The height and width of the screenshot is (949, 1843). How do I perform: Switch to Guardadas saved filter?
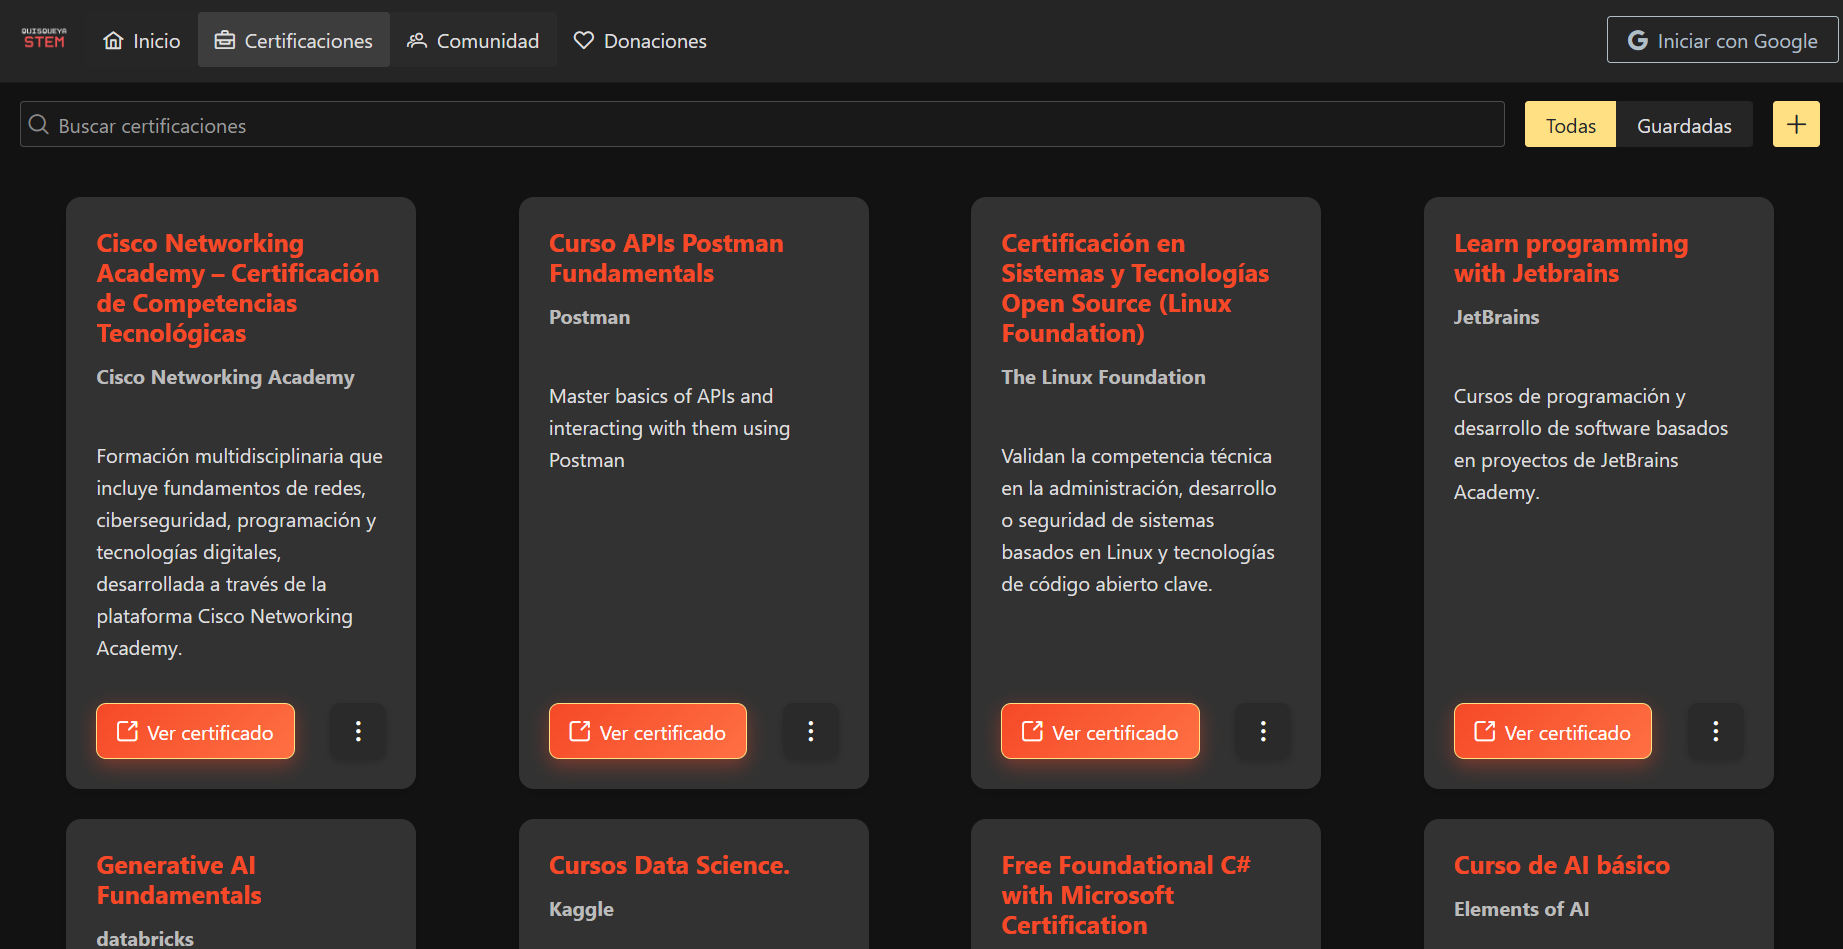pyautogui.click(x=1683, y=125)
